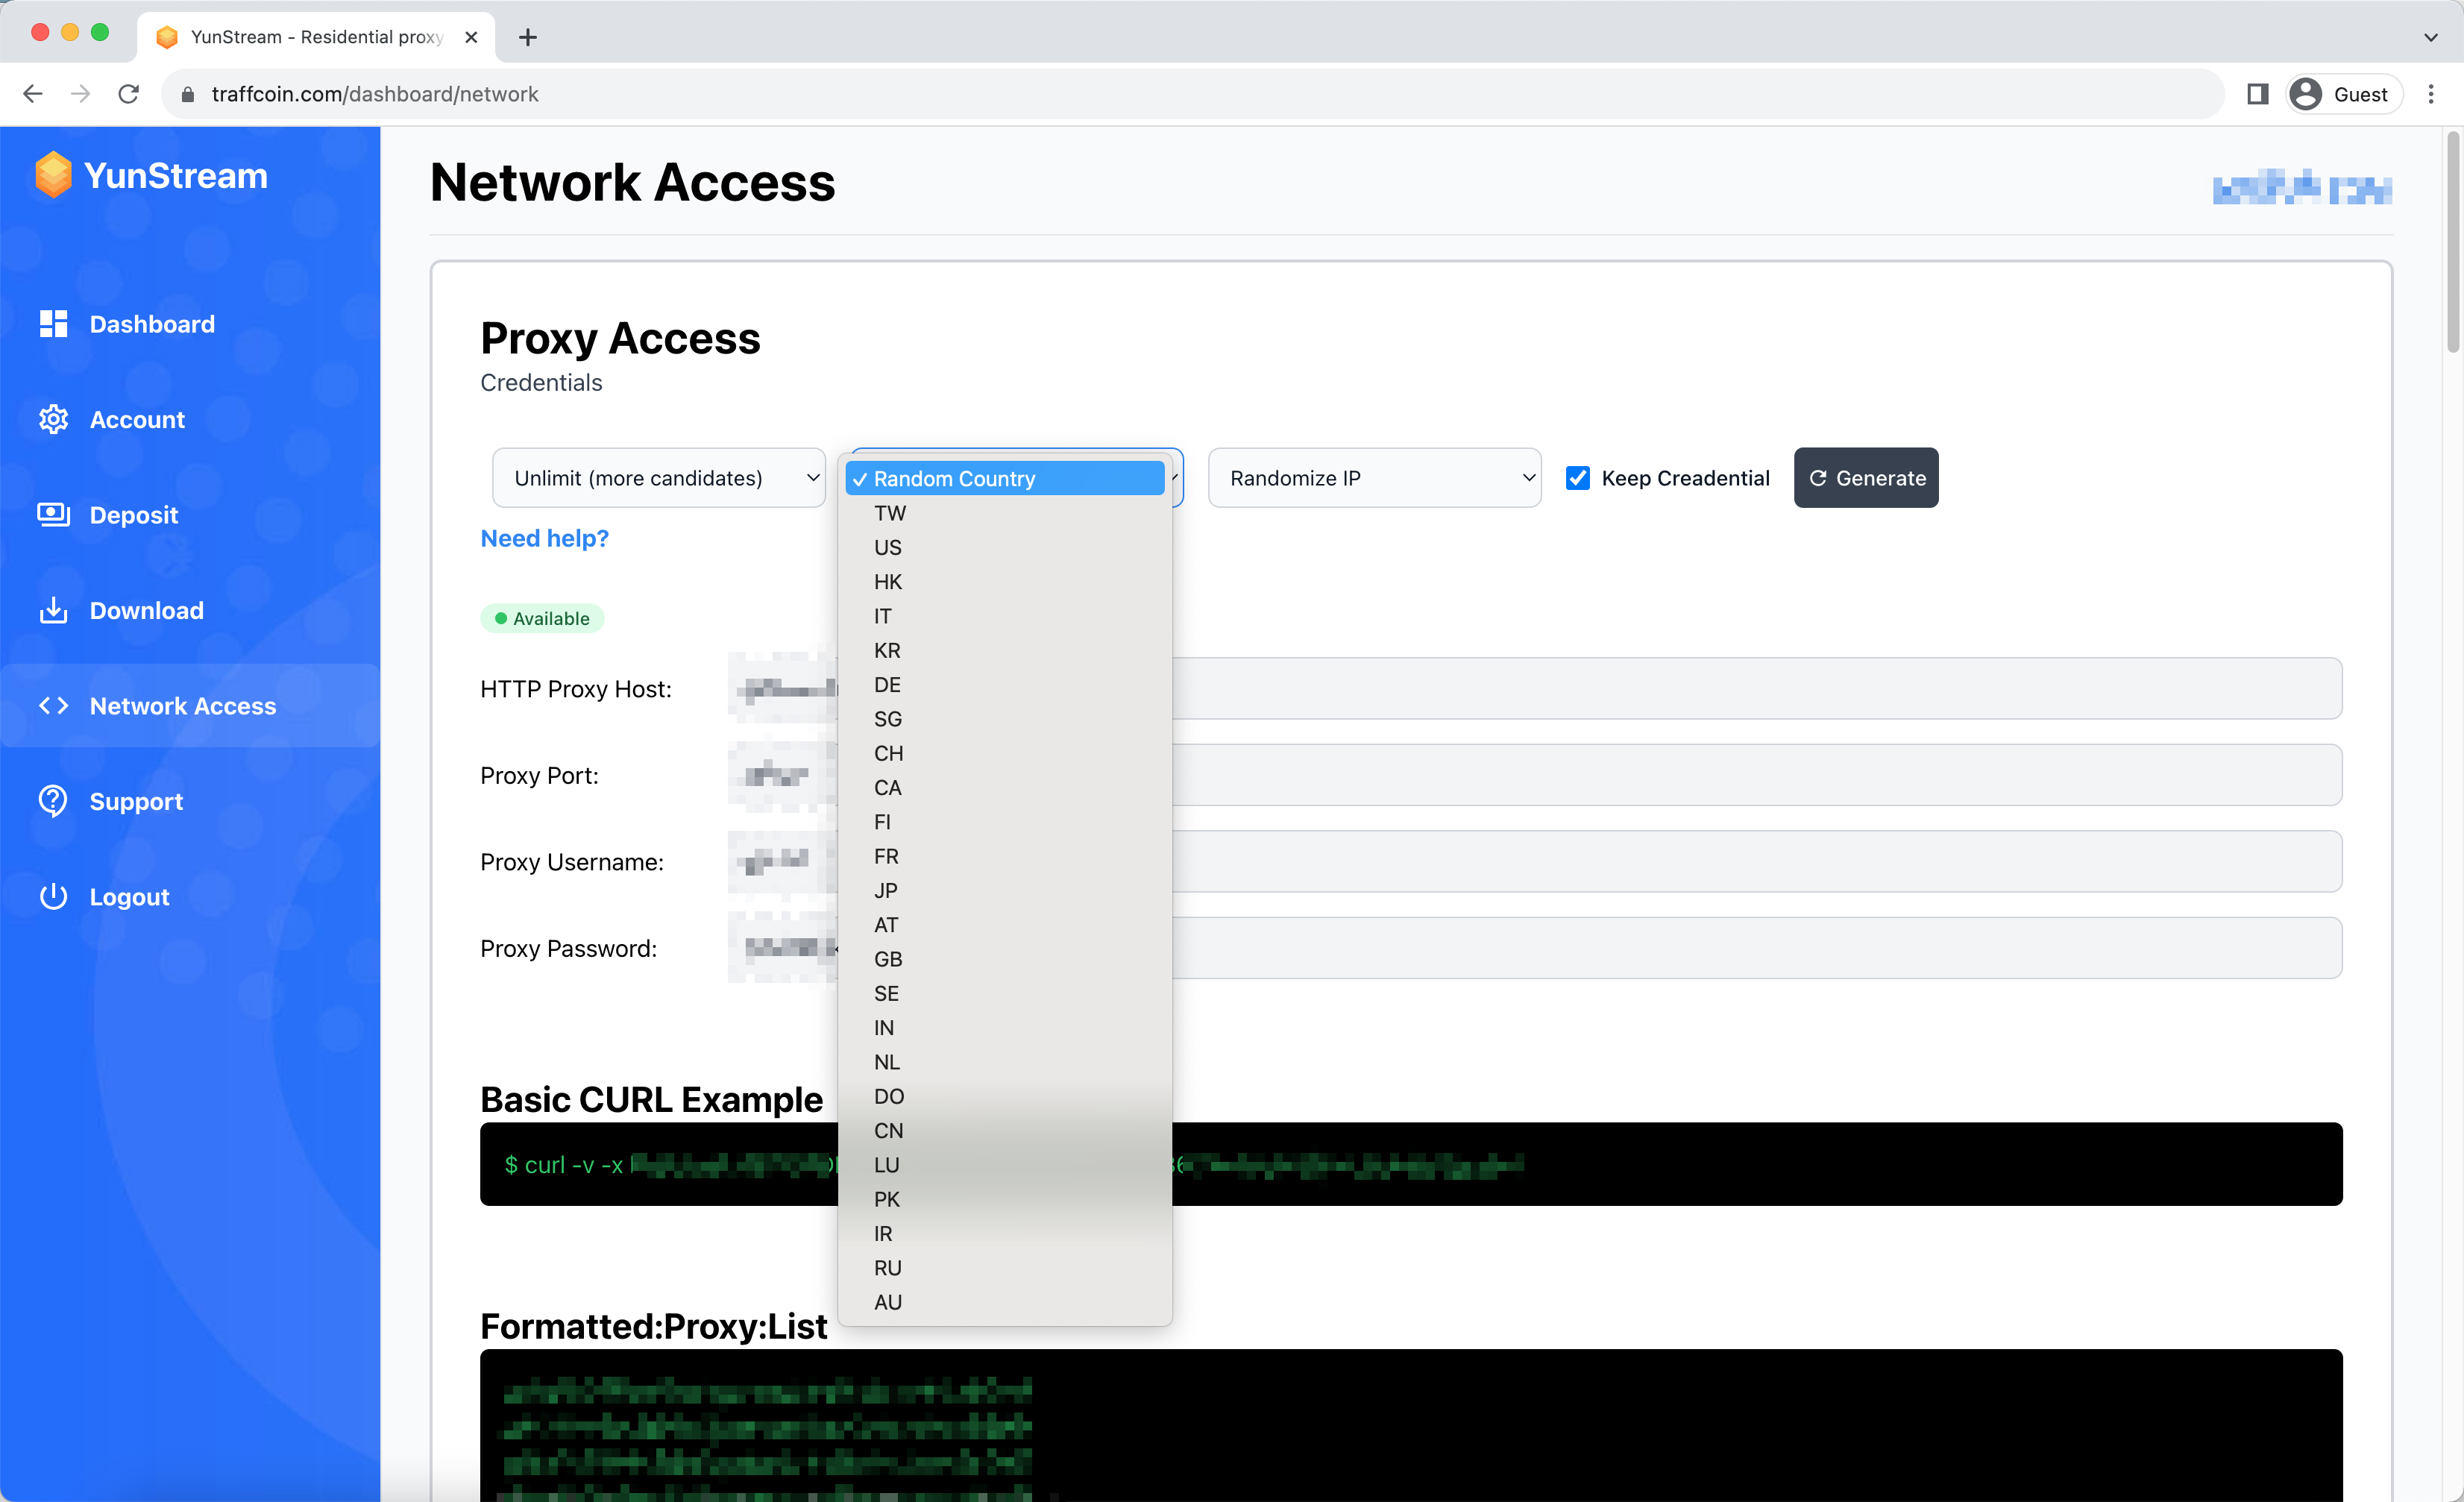The width and height of the screenshot is (2464, 1502).
Task: Click the Deposit money icon
Action: (53, 515)
